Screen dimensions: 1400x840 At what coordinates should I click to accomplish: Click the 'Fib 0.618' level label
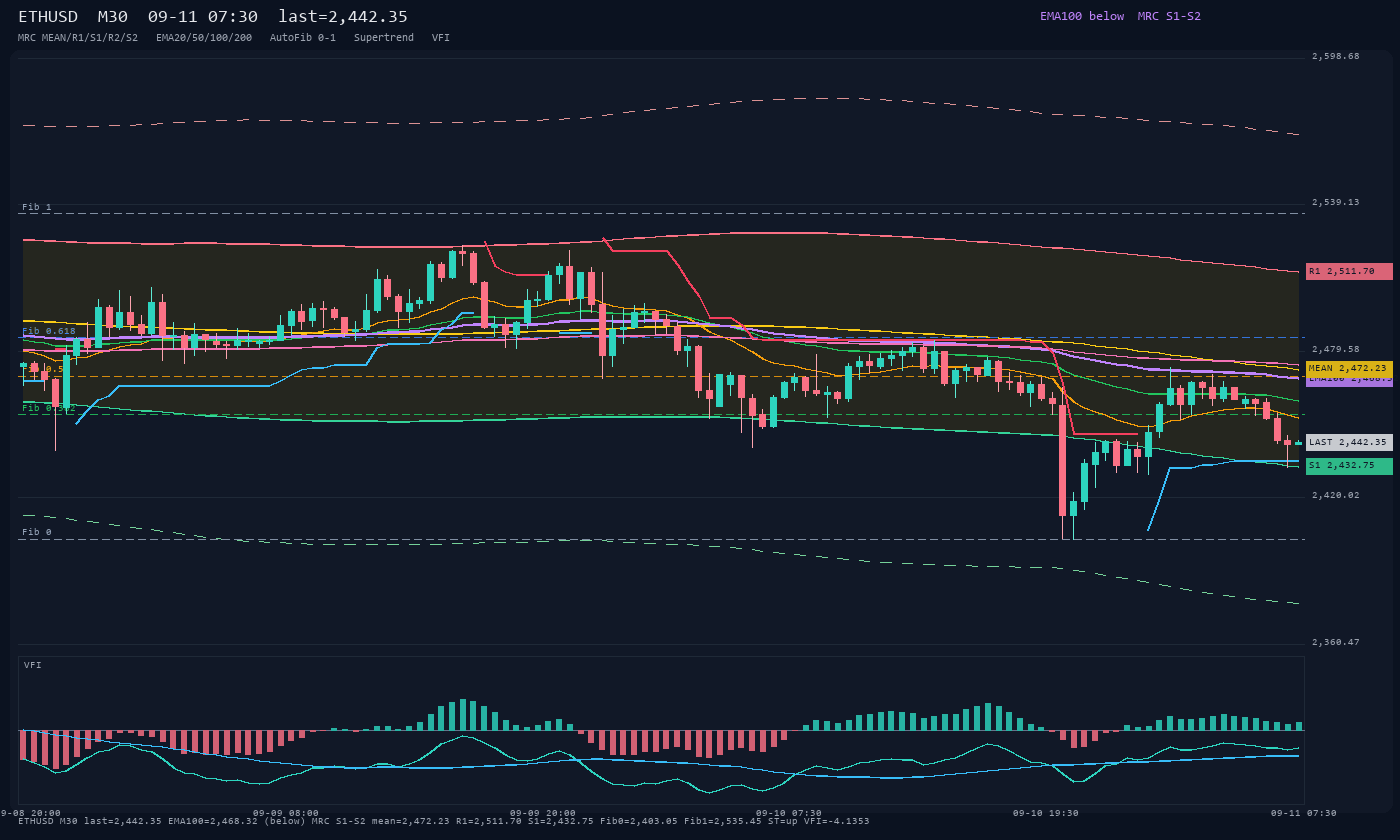(x=49, y=331)
